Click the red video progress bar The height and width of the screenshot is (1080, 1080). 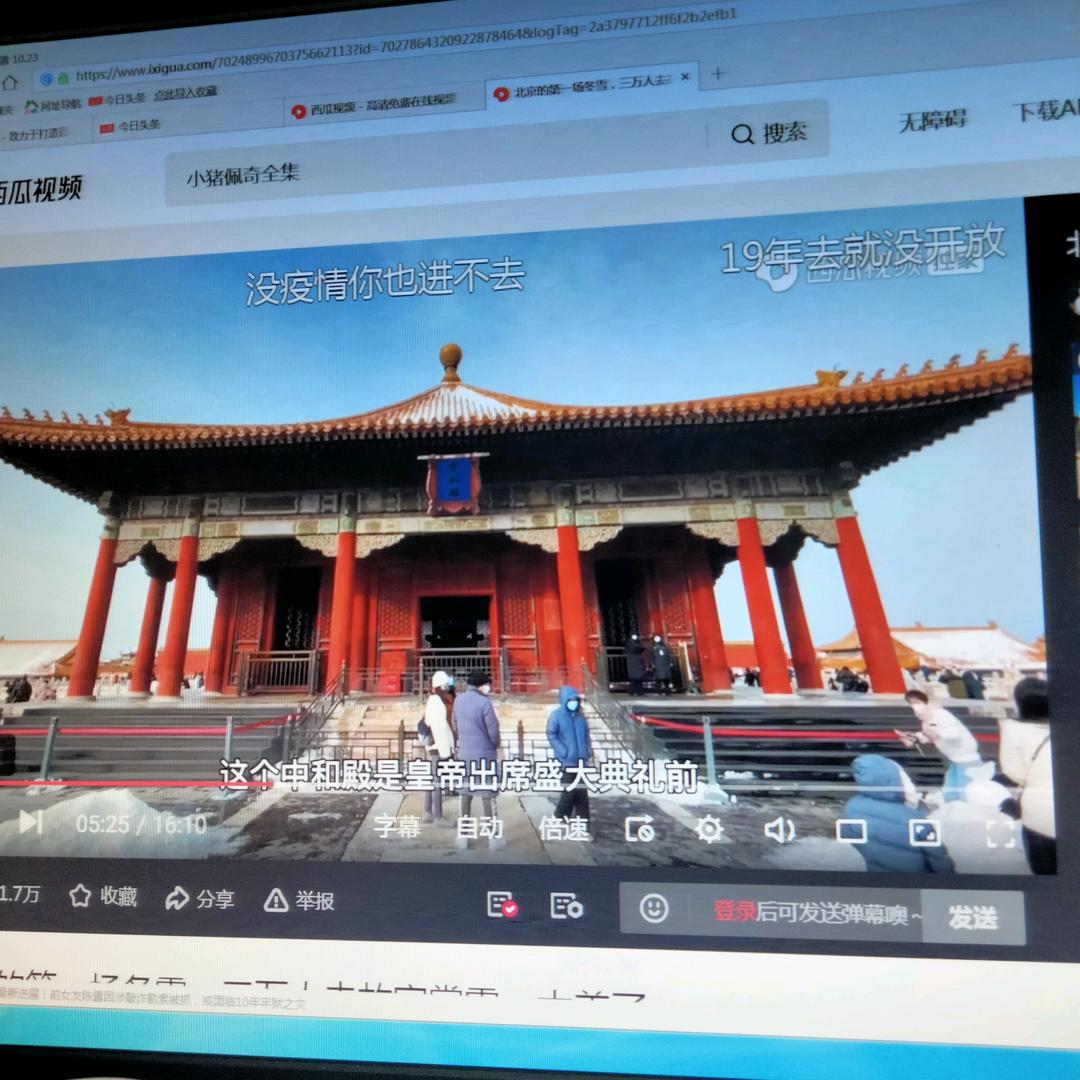coord(130,783)
